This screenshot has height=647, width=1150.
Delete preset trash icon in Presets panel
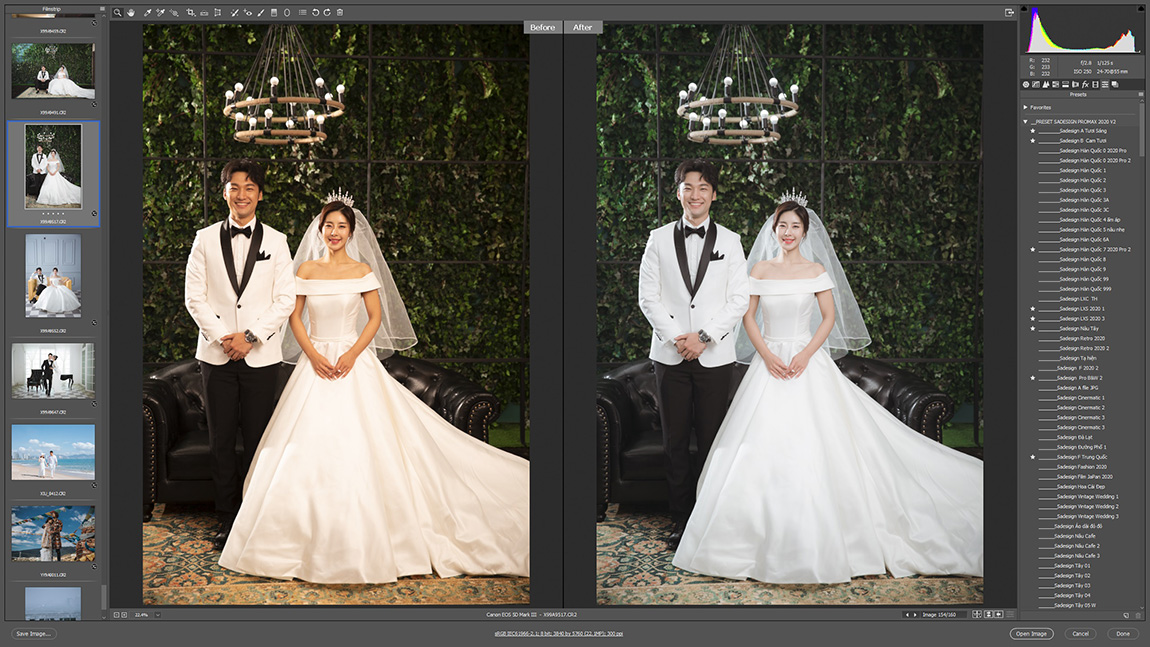[x=1138, y=615]
